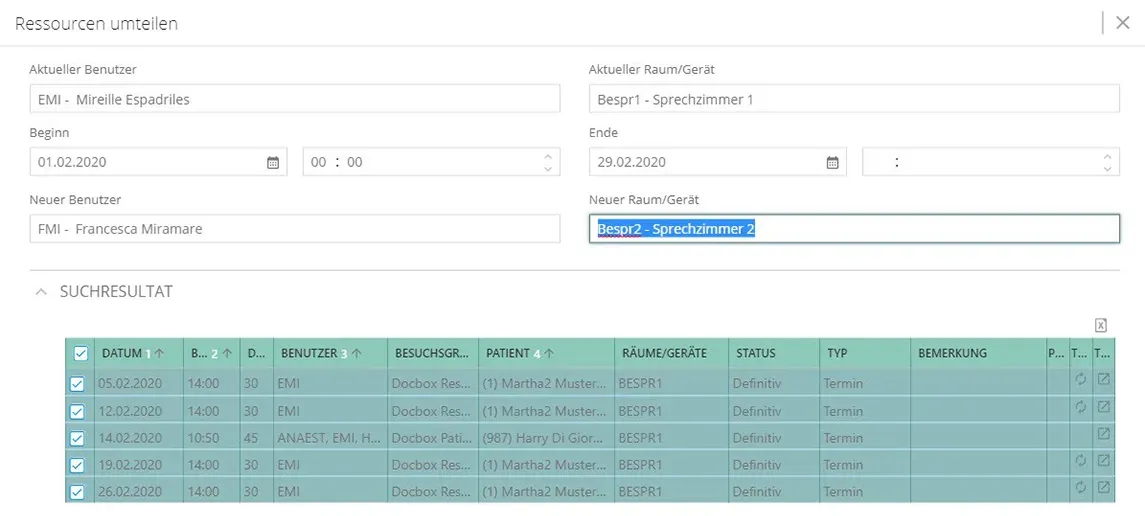Viewport: 1145px width, 516px height.
Task: Select the date cell 05.02.2020
Action: pos(139,382)
